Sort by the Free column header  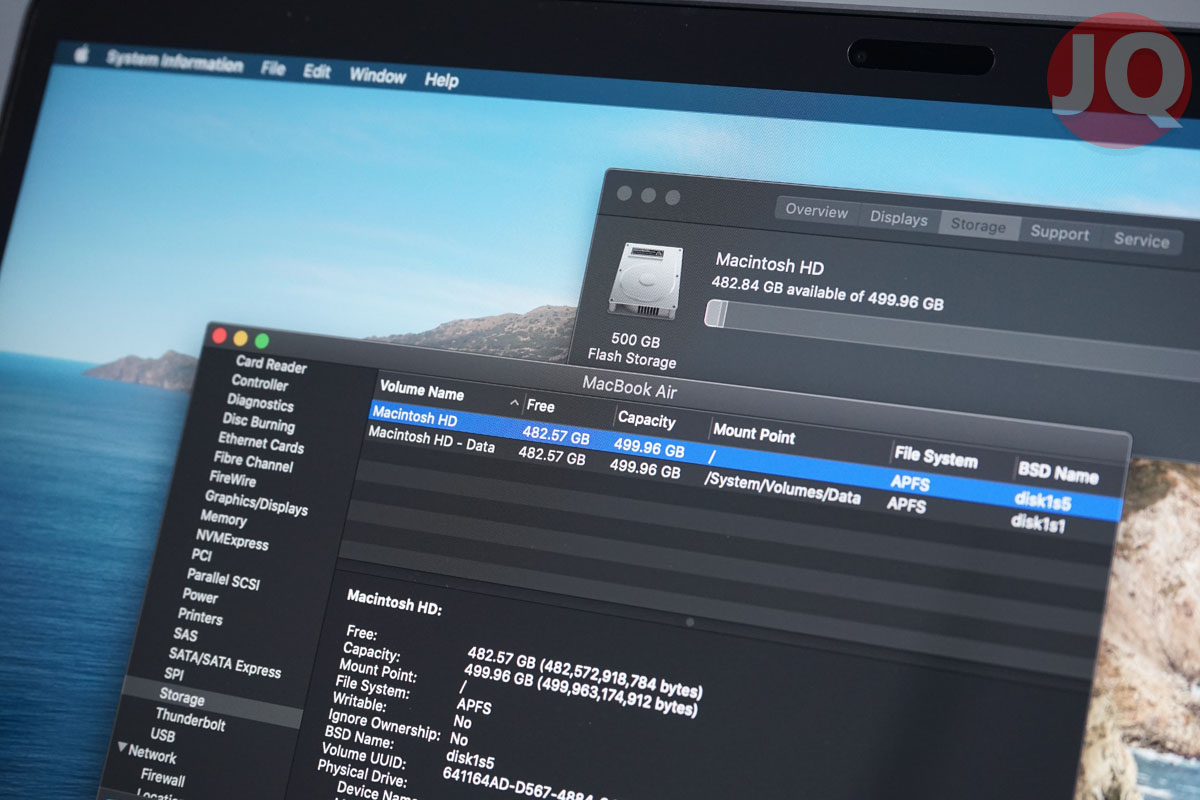540,406
